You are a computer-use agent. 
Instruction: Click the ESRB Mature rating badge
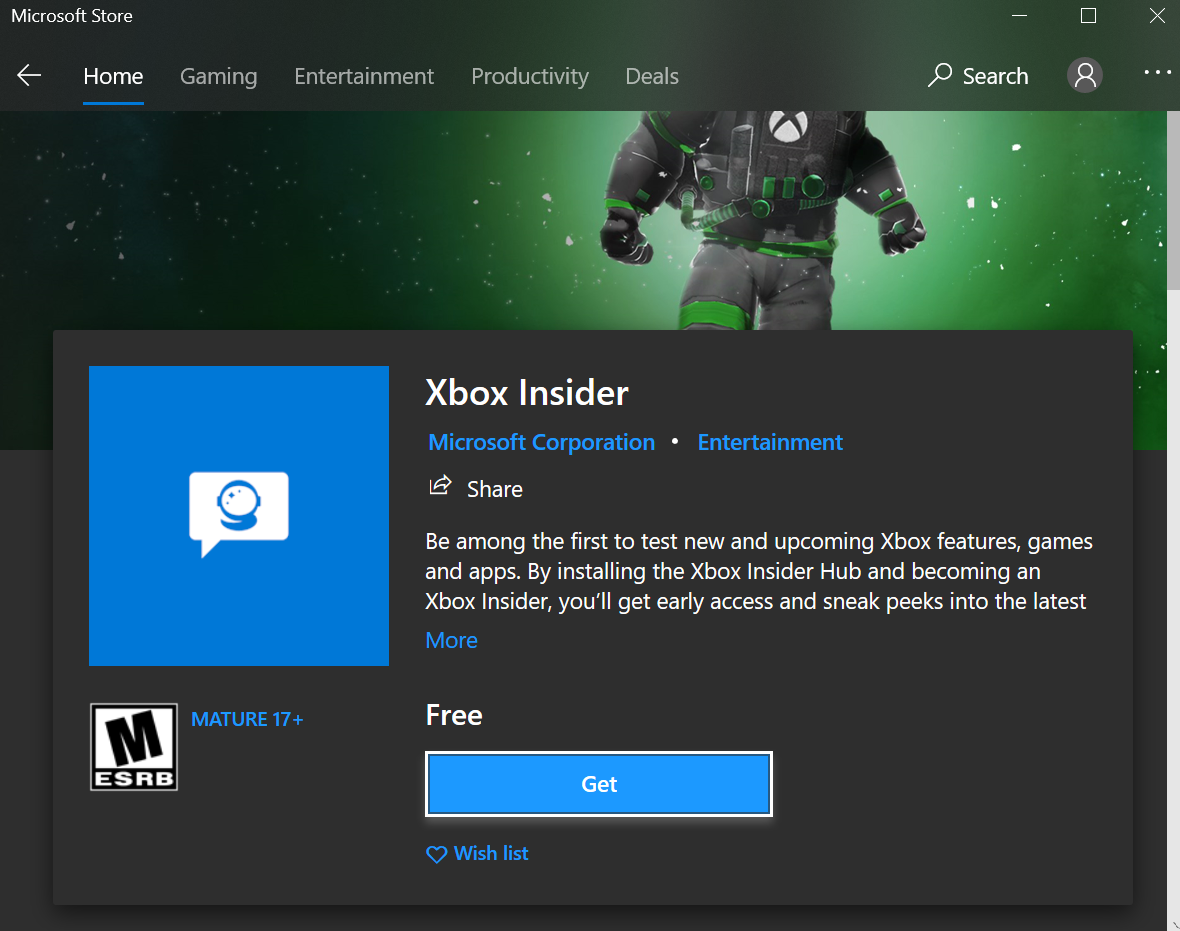click(133, 747)
